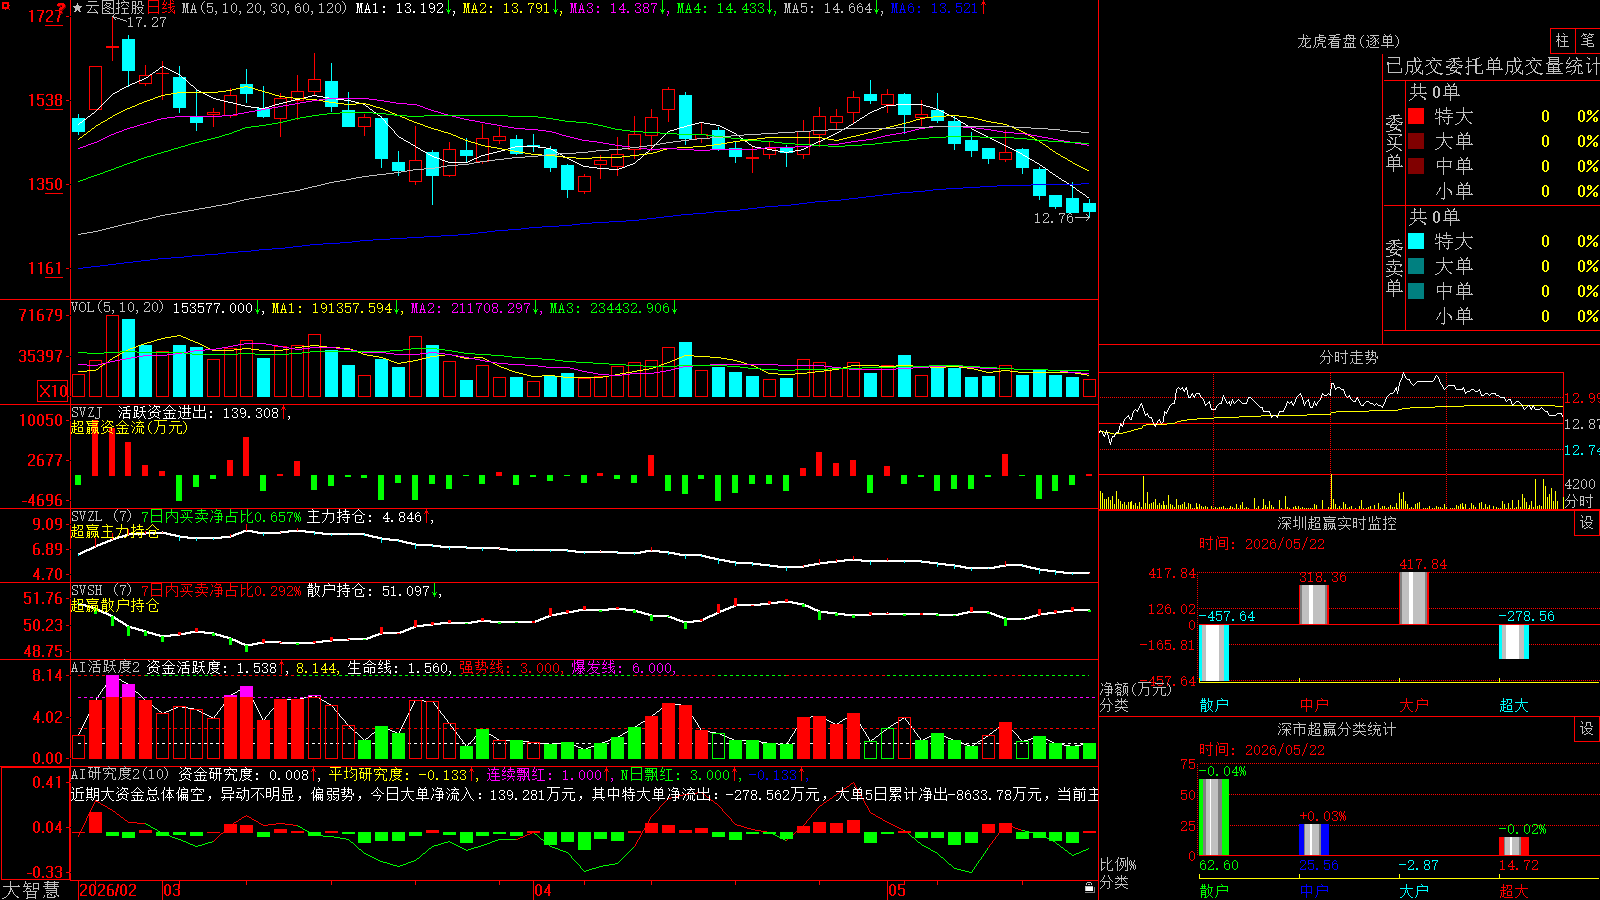1600x900 pixels.
Task: Click the 超赢主力持仓 label
Action: [x=115, y=531]
